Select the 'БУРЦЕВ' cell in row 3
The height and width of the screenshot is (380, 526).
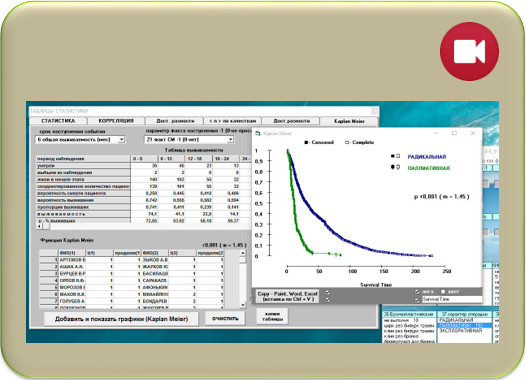(x=72, y=274)
